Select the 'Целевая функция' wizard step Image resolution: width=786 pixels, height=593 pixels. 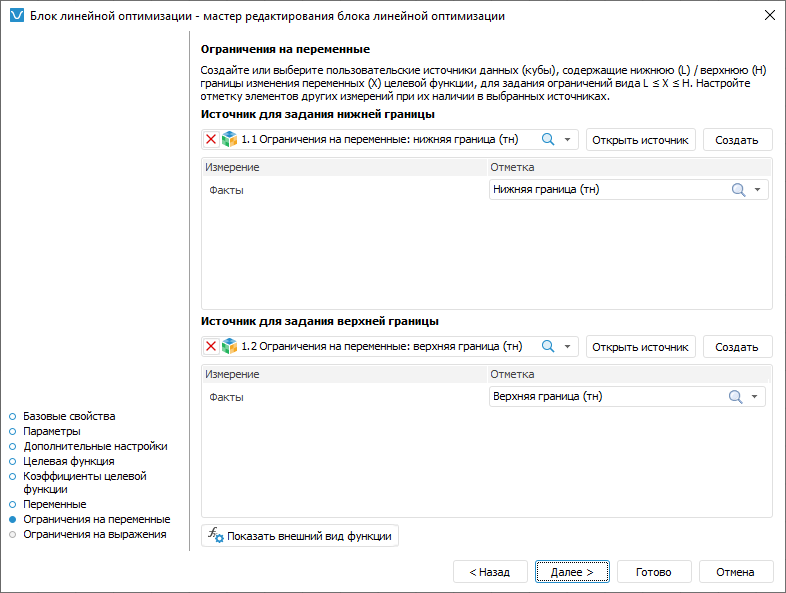(x=68, y=461)
